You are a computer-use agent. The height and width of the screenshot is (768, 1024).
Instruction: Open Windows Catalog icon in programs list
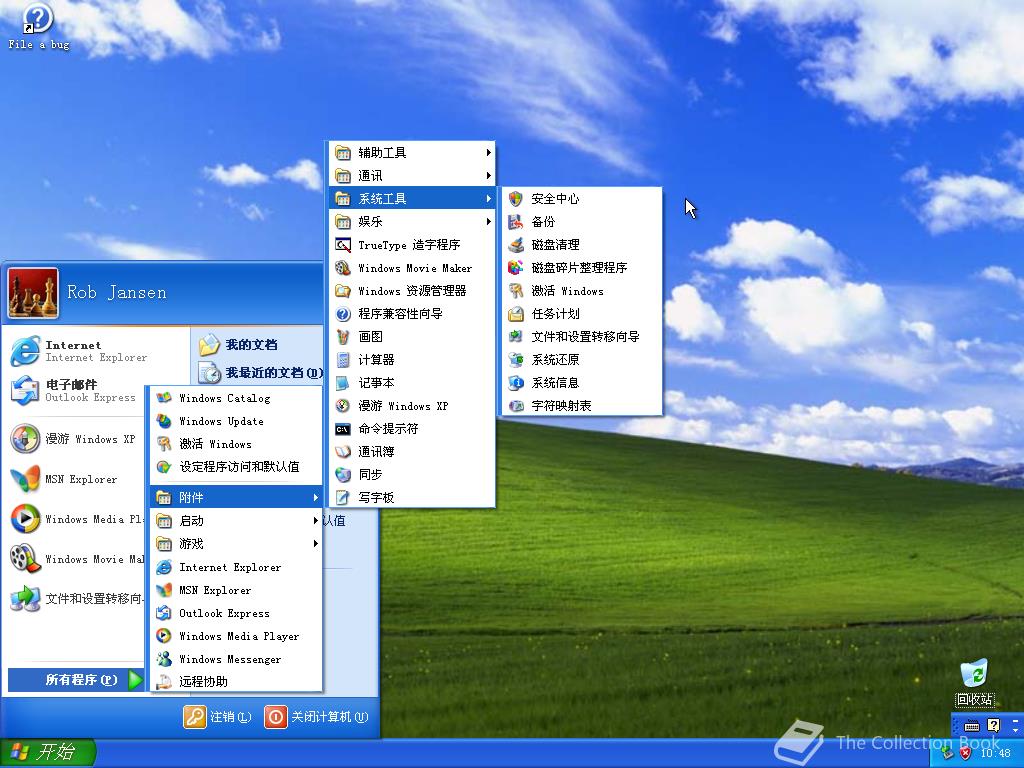(x=164, y=398)
